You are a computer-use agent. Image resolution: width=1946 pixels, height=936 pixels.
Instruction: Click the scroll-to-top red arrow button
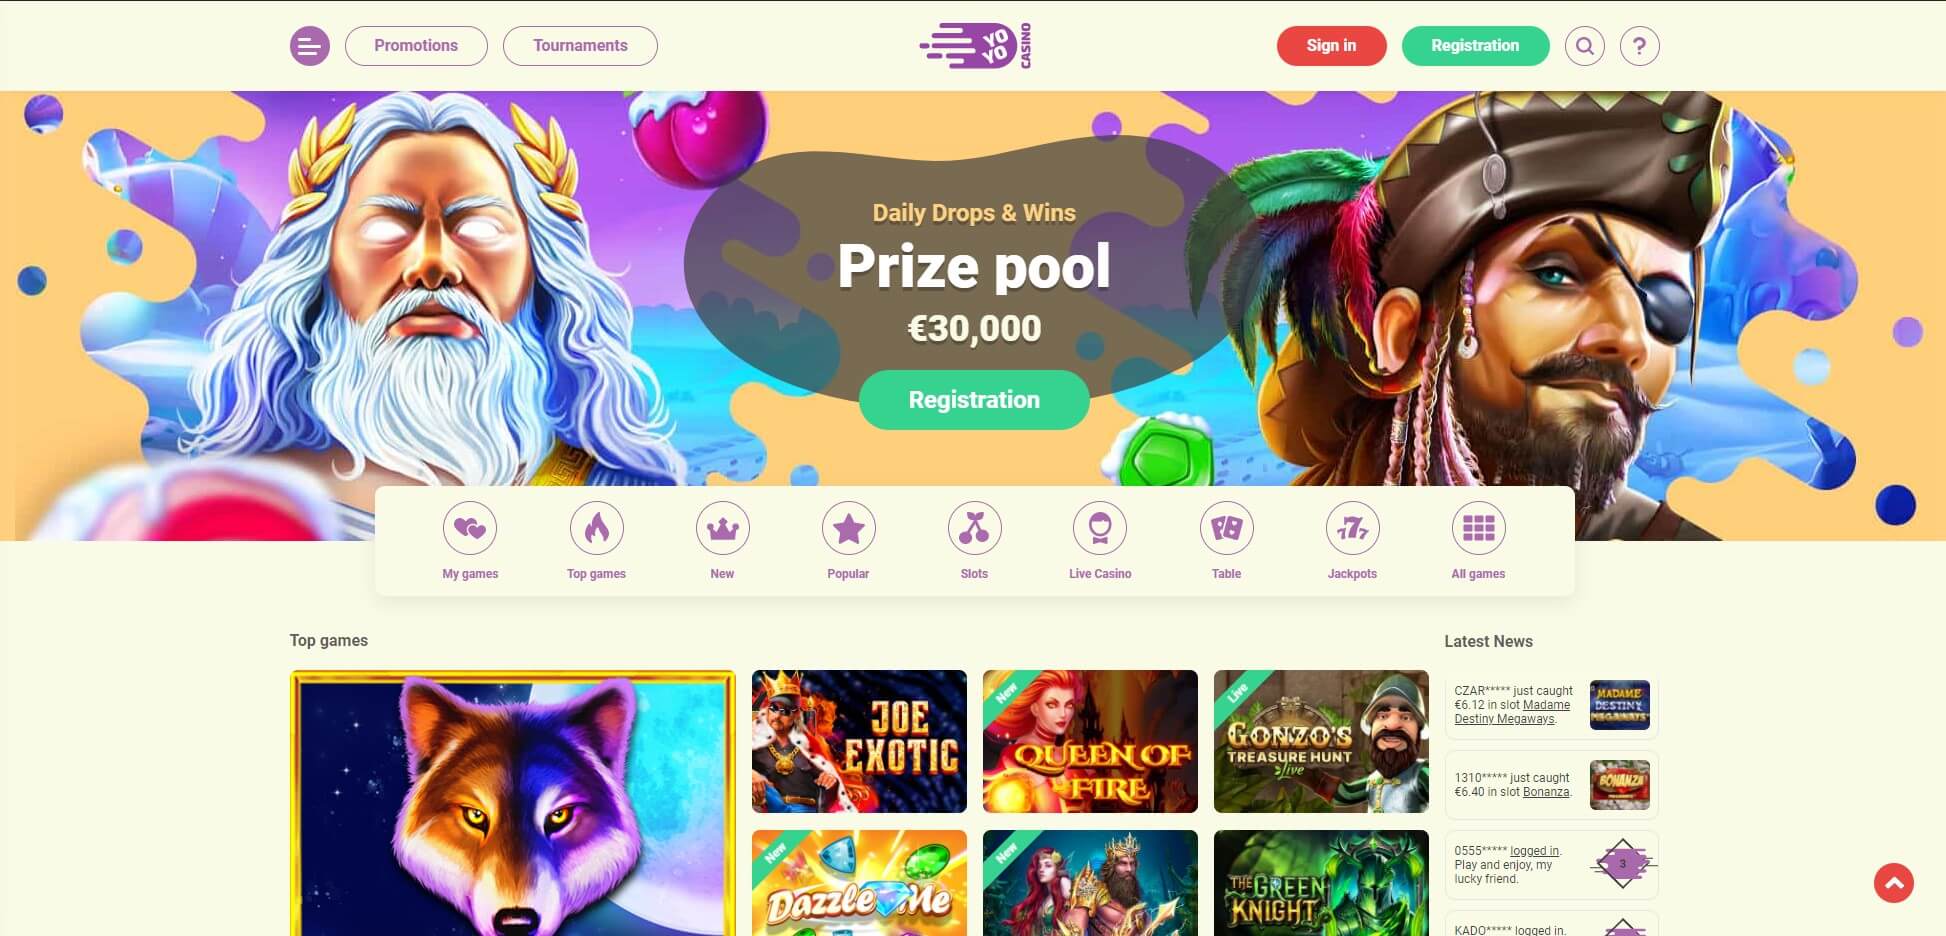point(1894,883)
